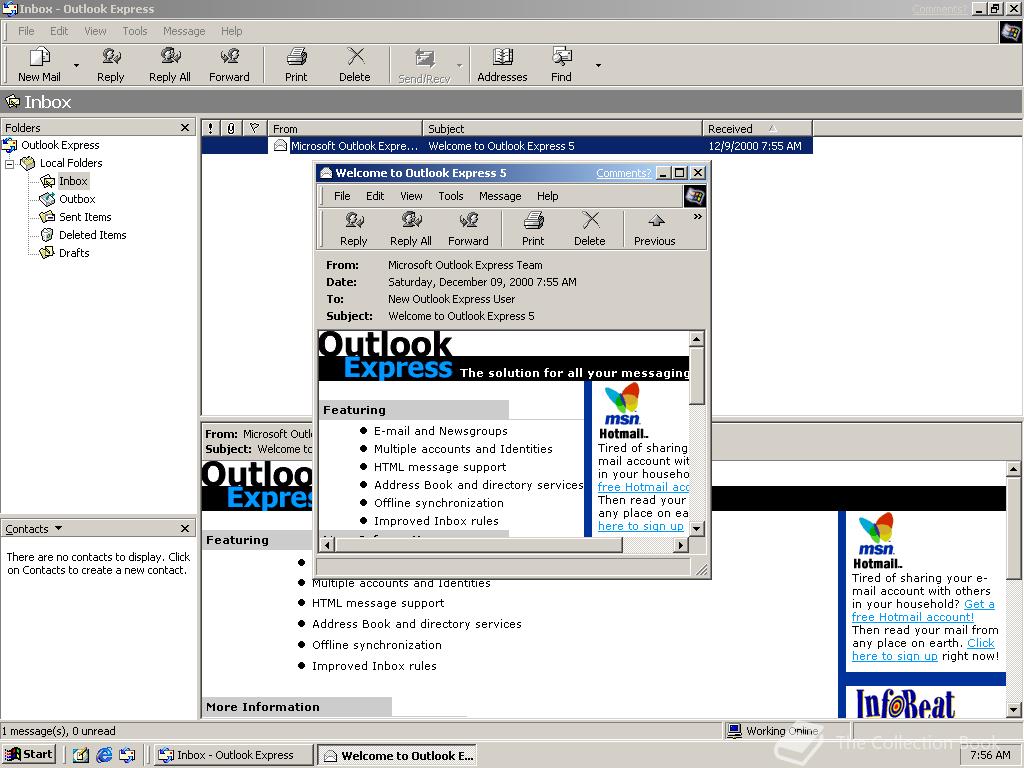Sort by priority column header

pos(210,129)
